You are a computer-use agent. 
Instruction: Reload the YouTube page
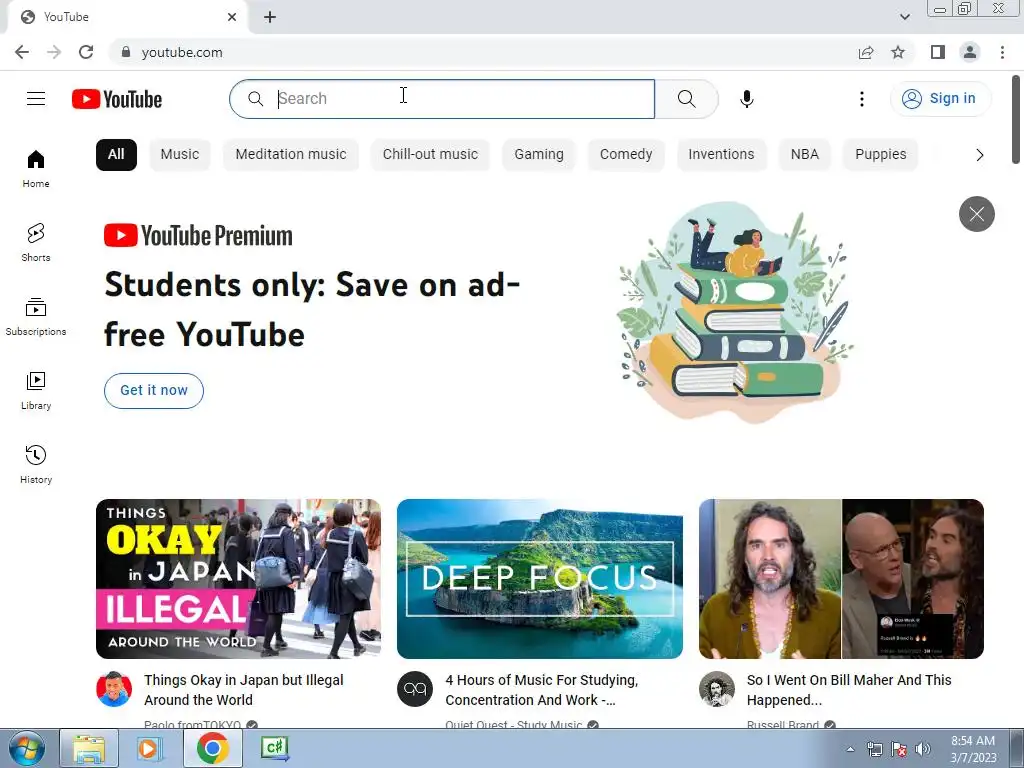(x=86, y=52)
